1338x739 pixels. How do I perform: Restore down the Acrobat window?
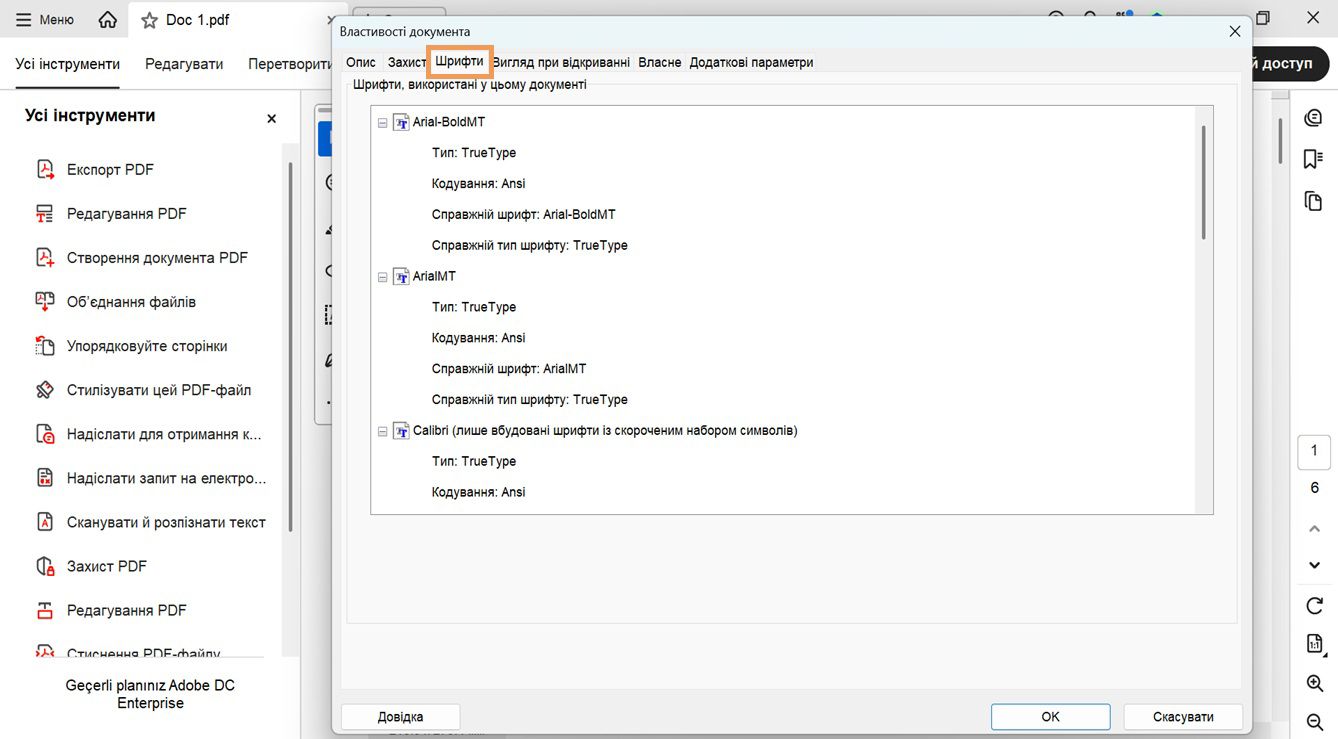(1263, 18)
